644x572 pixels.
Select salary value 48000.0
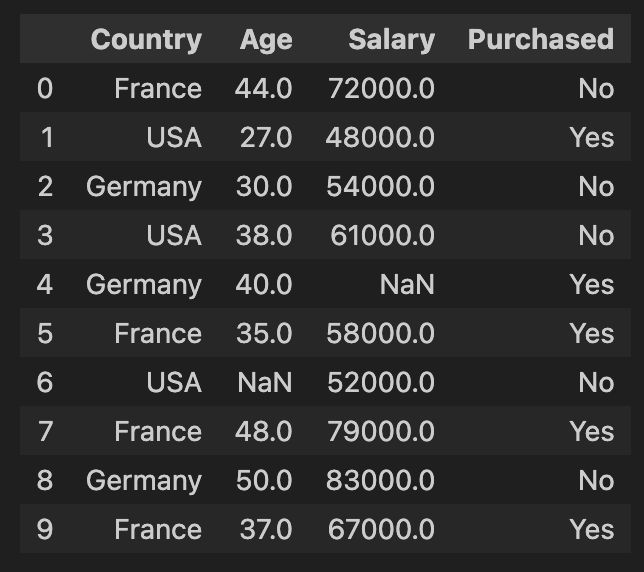(380, 137)
